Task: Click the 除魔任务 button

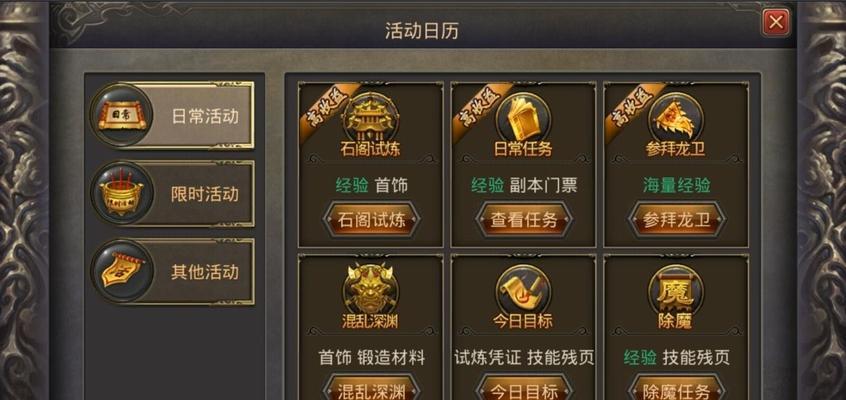Action: (x=676, y=389)
